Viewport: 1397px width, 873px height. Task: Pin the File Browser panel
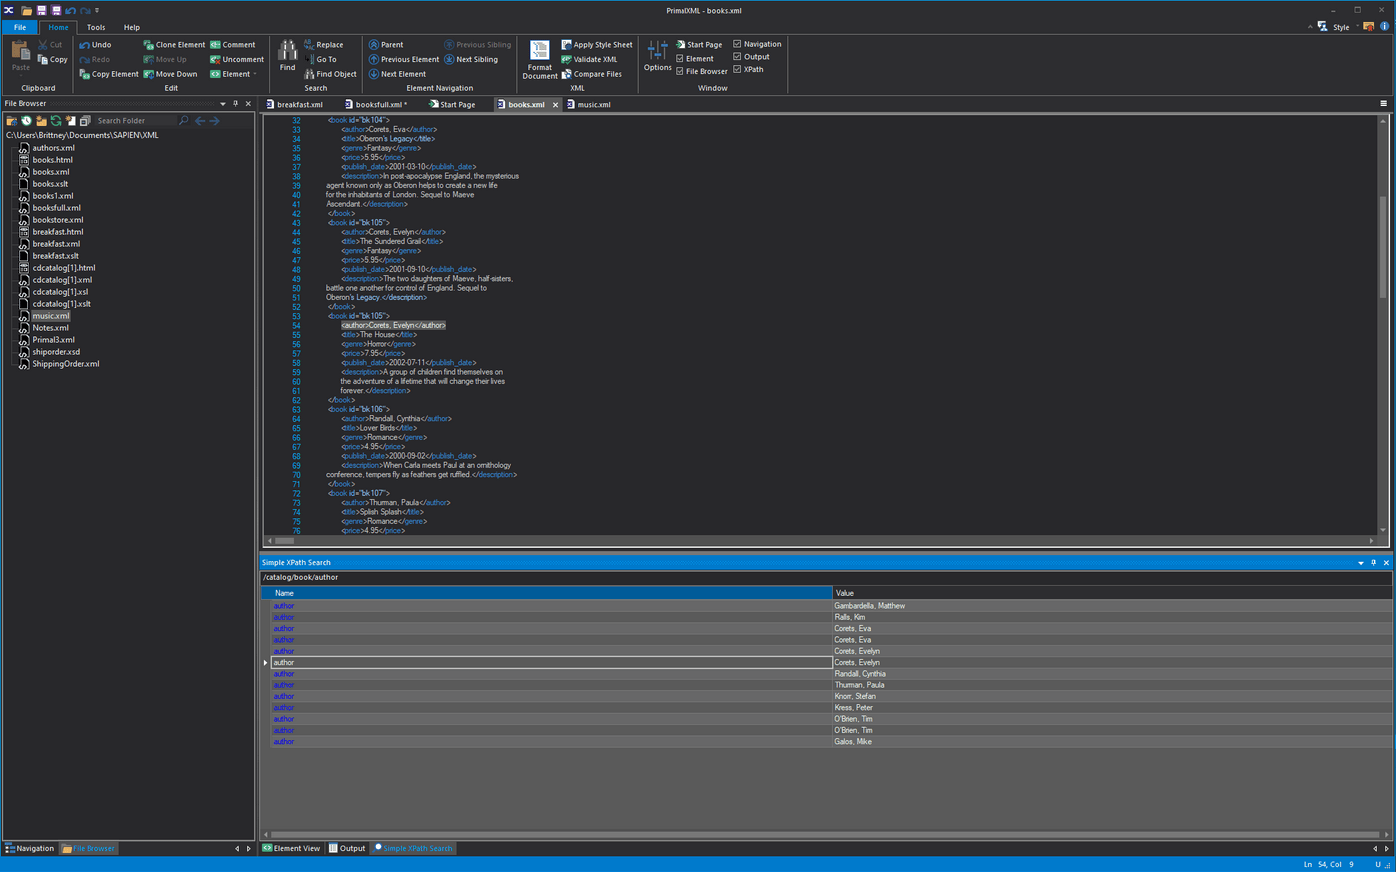coord(236,104)
